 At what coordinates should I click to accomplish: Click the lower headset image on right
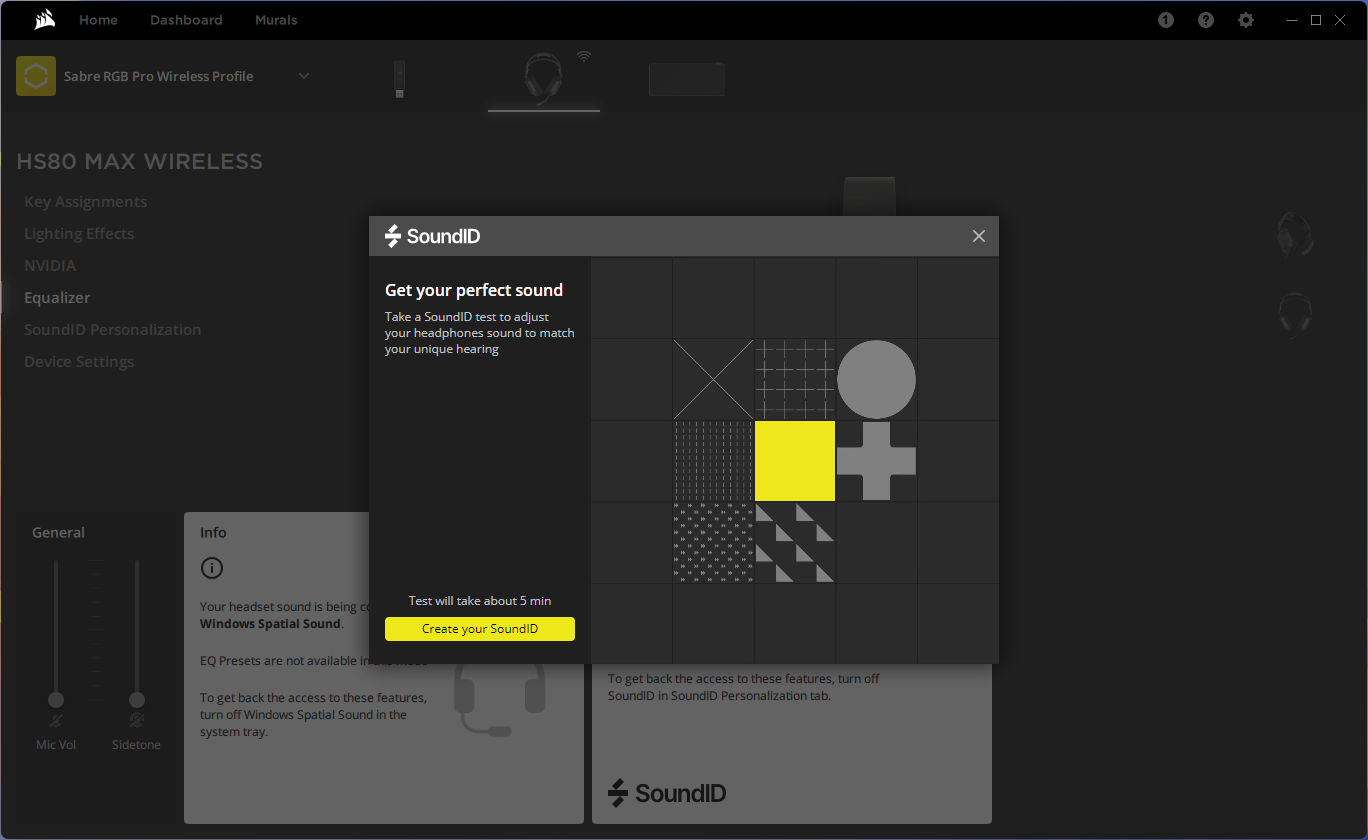pyautogui.click(x=1295, y=315)
